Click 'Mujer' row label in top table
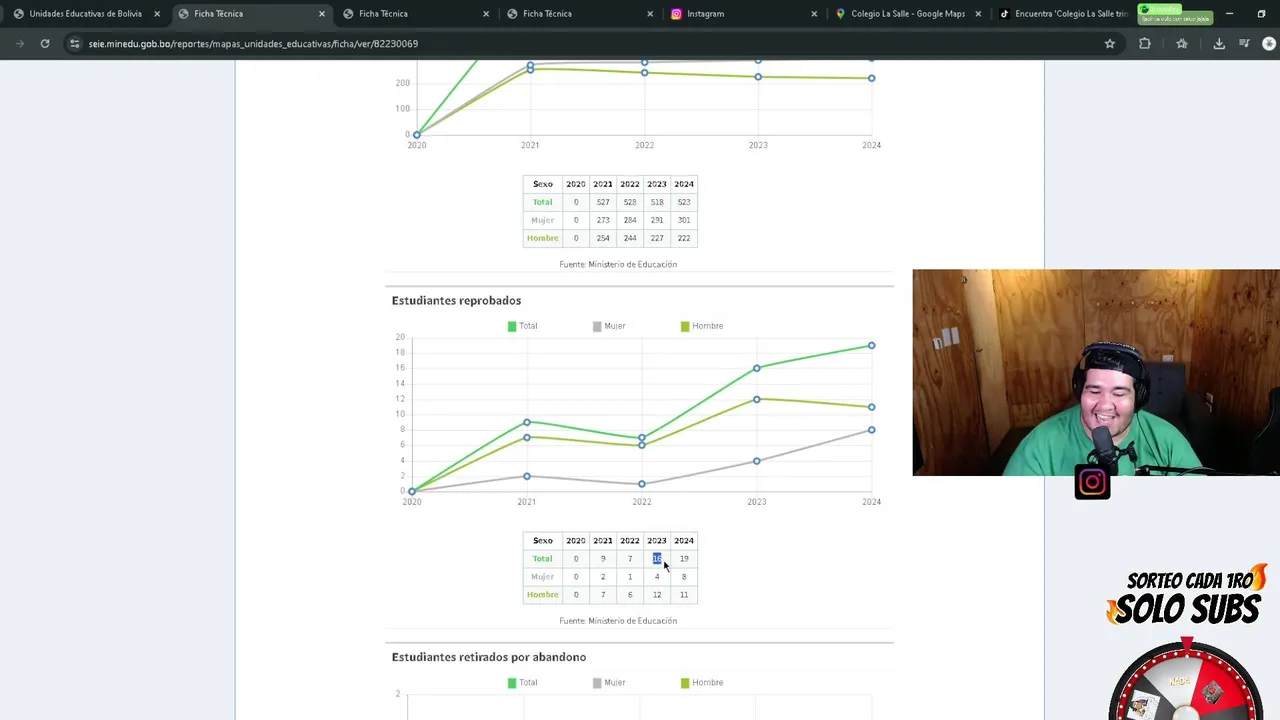 pyautogui.click(x=543, y=220)
